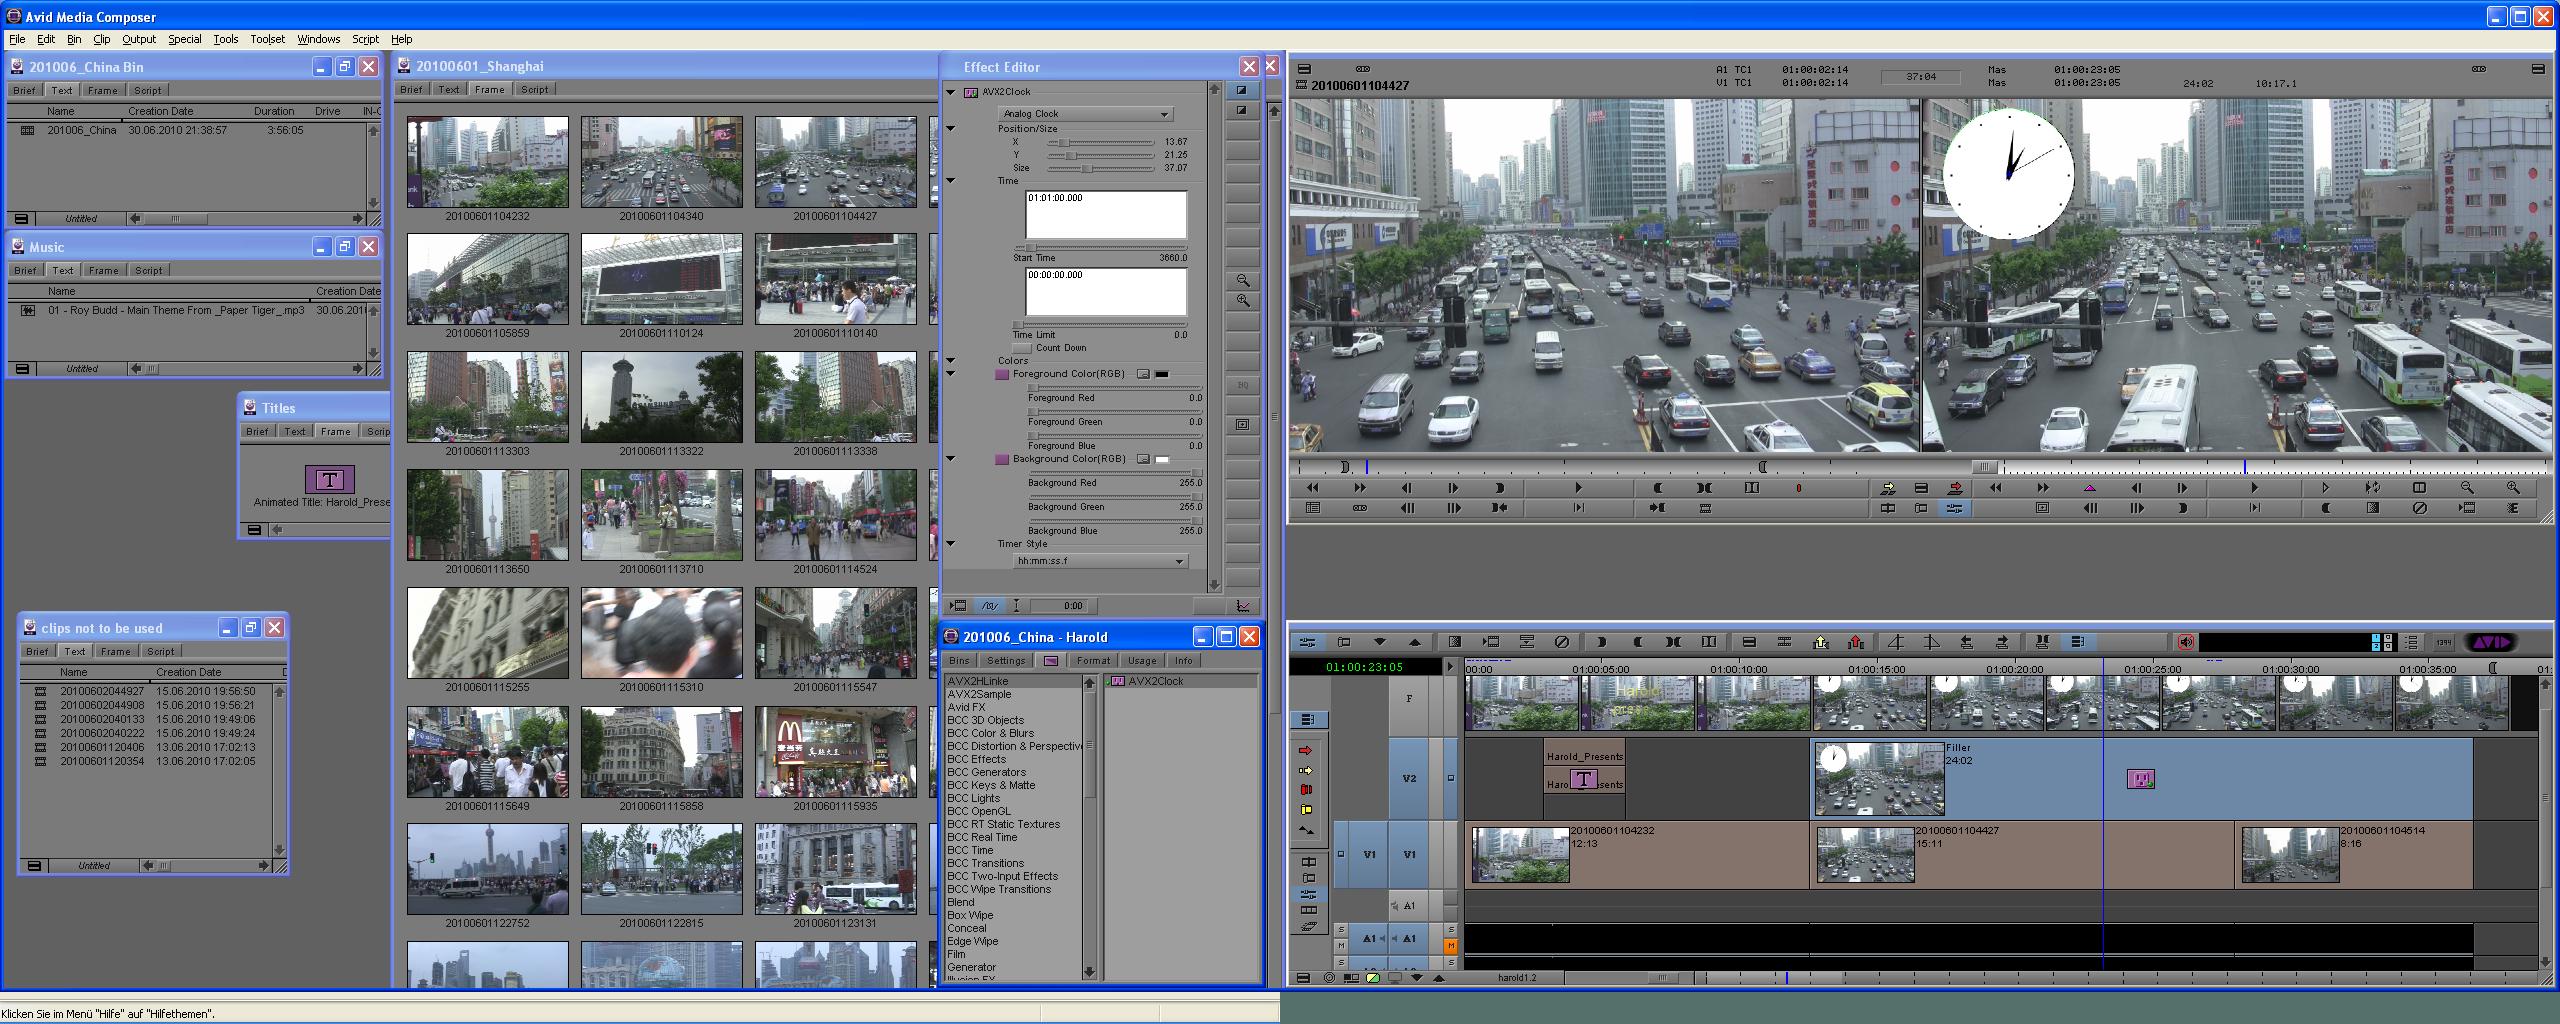Enable the Count Down checkbox
The width and height of the screenshot is (2560, 1024).
tap(1022, 348)
